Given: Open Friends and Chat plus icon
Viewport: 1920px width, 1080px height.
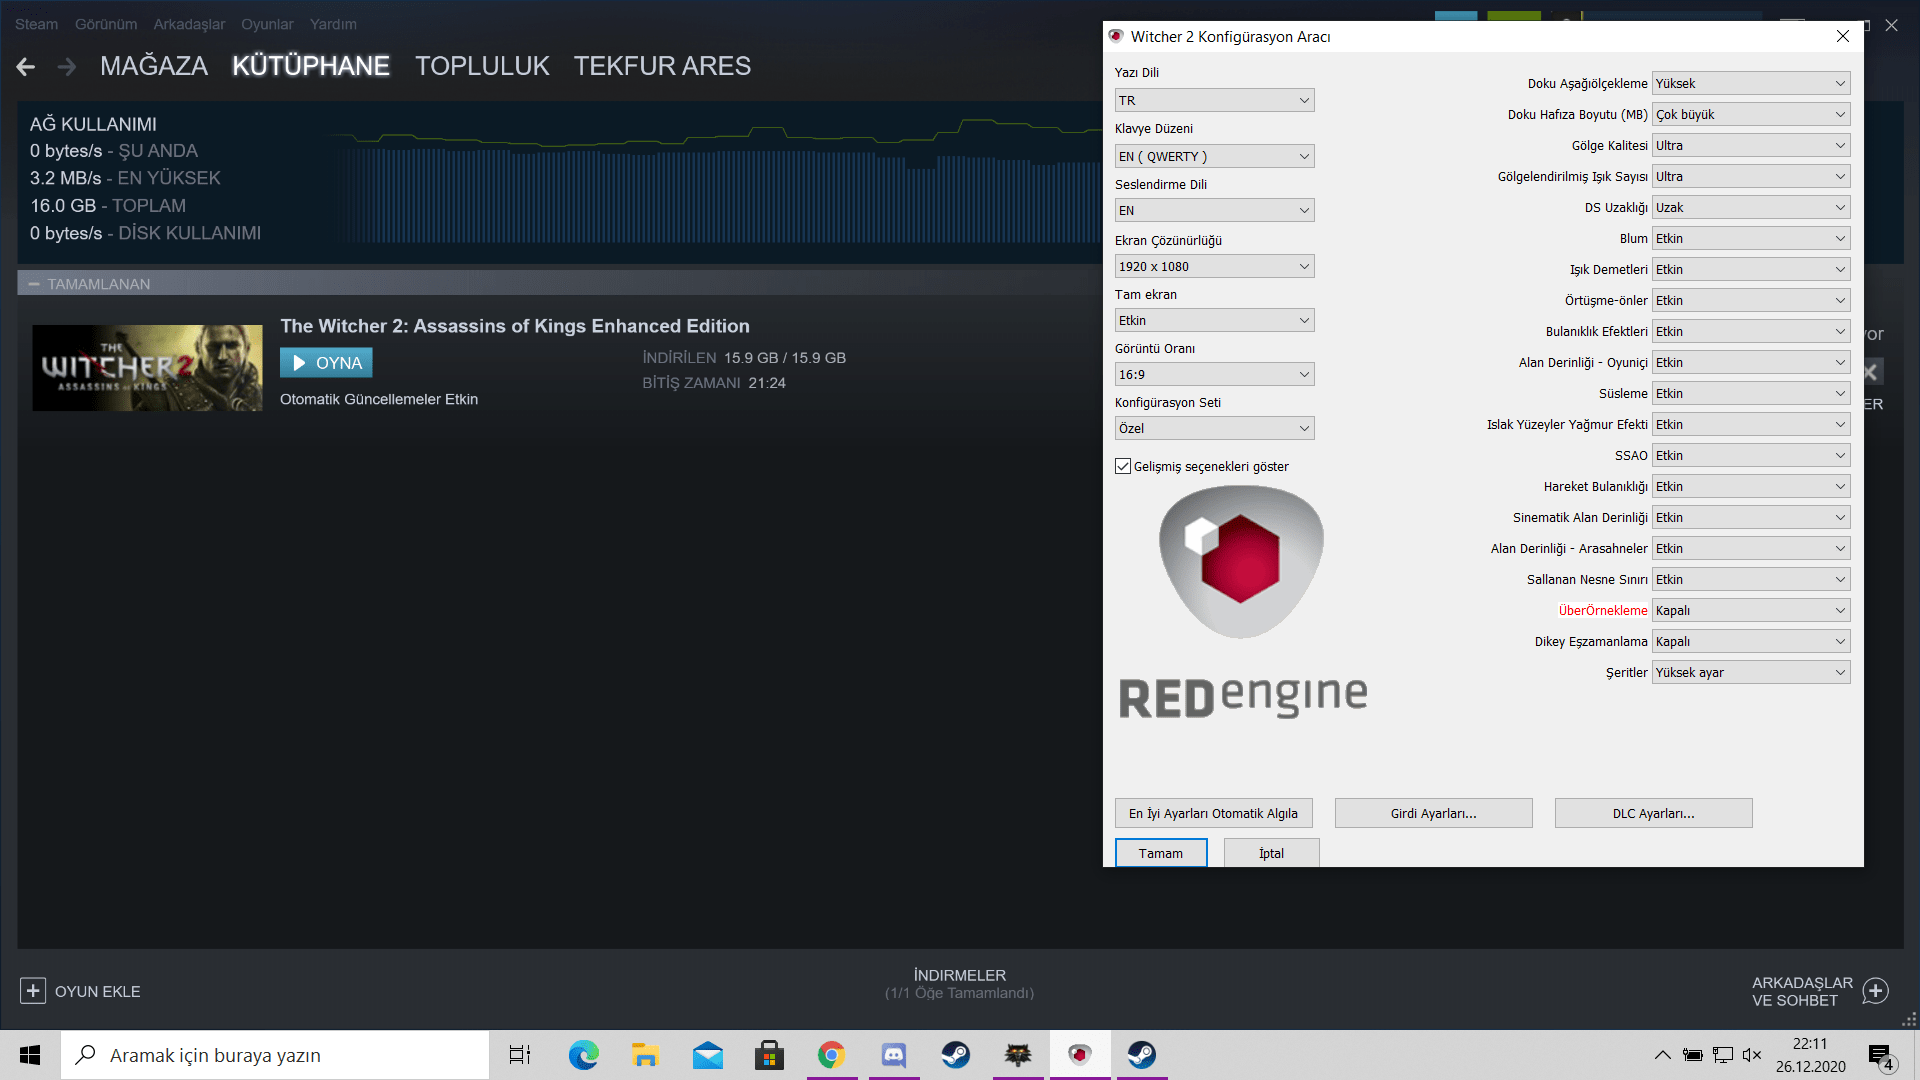Looking at the screenshot, I should [1876, 991].
